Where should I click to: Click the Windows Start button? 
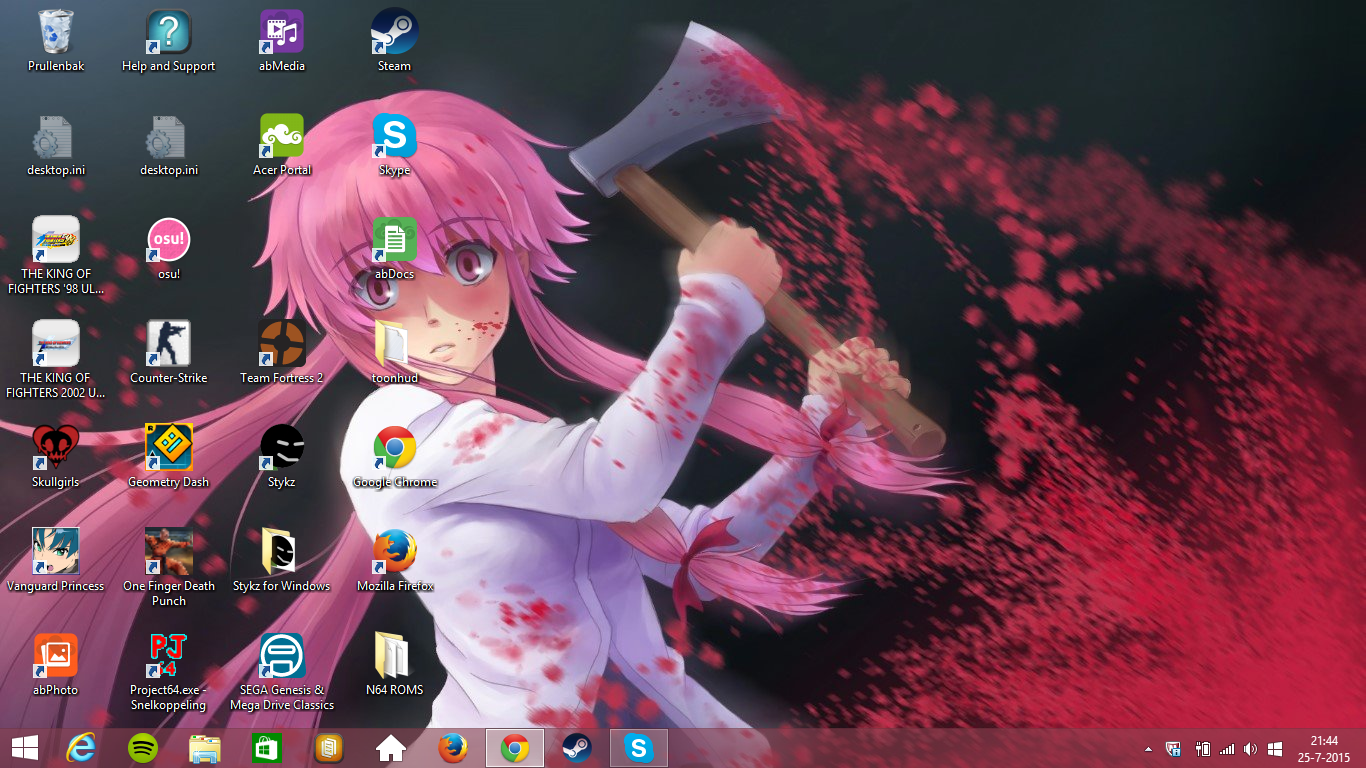24,748
